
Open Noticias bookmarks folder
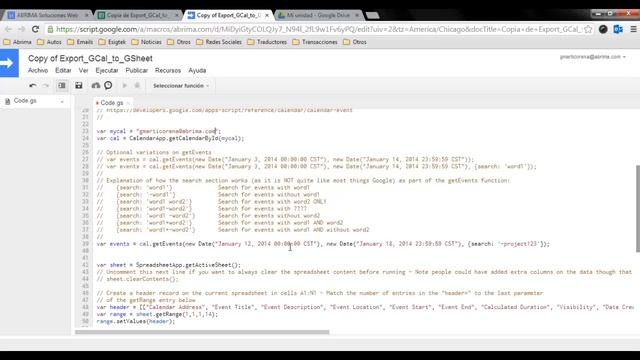147,42
